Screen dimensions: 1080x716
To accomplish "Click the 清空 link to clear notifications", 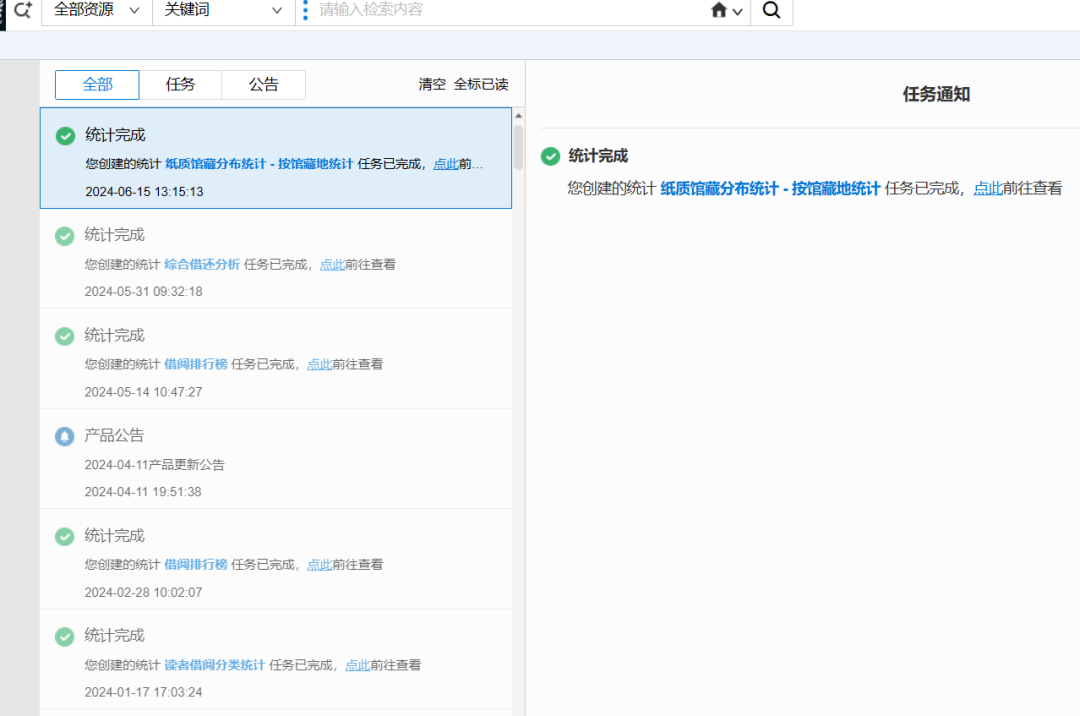I will pos(432,84).
